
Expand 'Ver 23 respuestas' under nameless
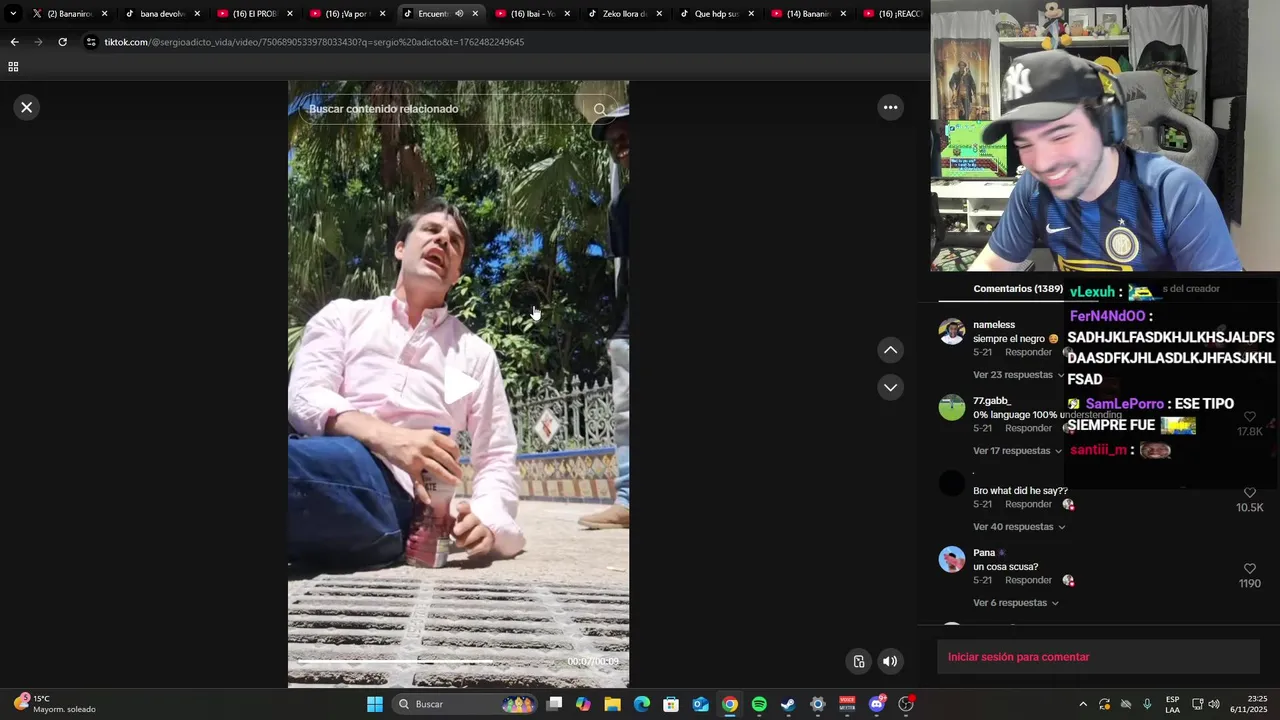point(1019,375)
